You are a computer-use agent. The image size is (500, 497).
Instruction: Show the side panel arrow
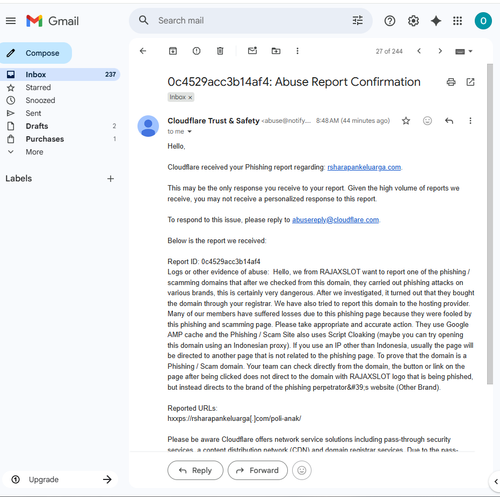point(496,482)
